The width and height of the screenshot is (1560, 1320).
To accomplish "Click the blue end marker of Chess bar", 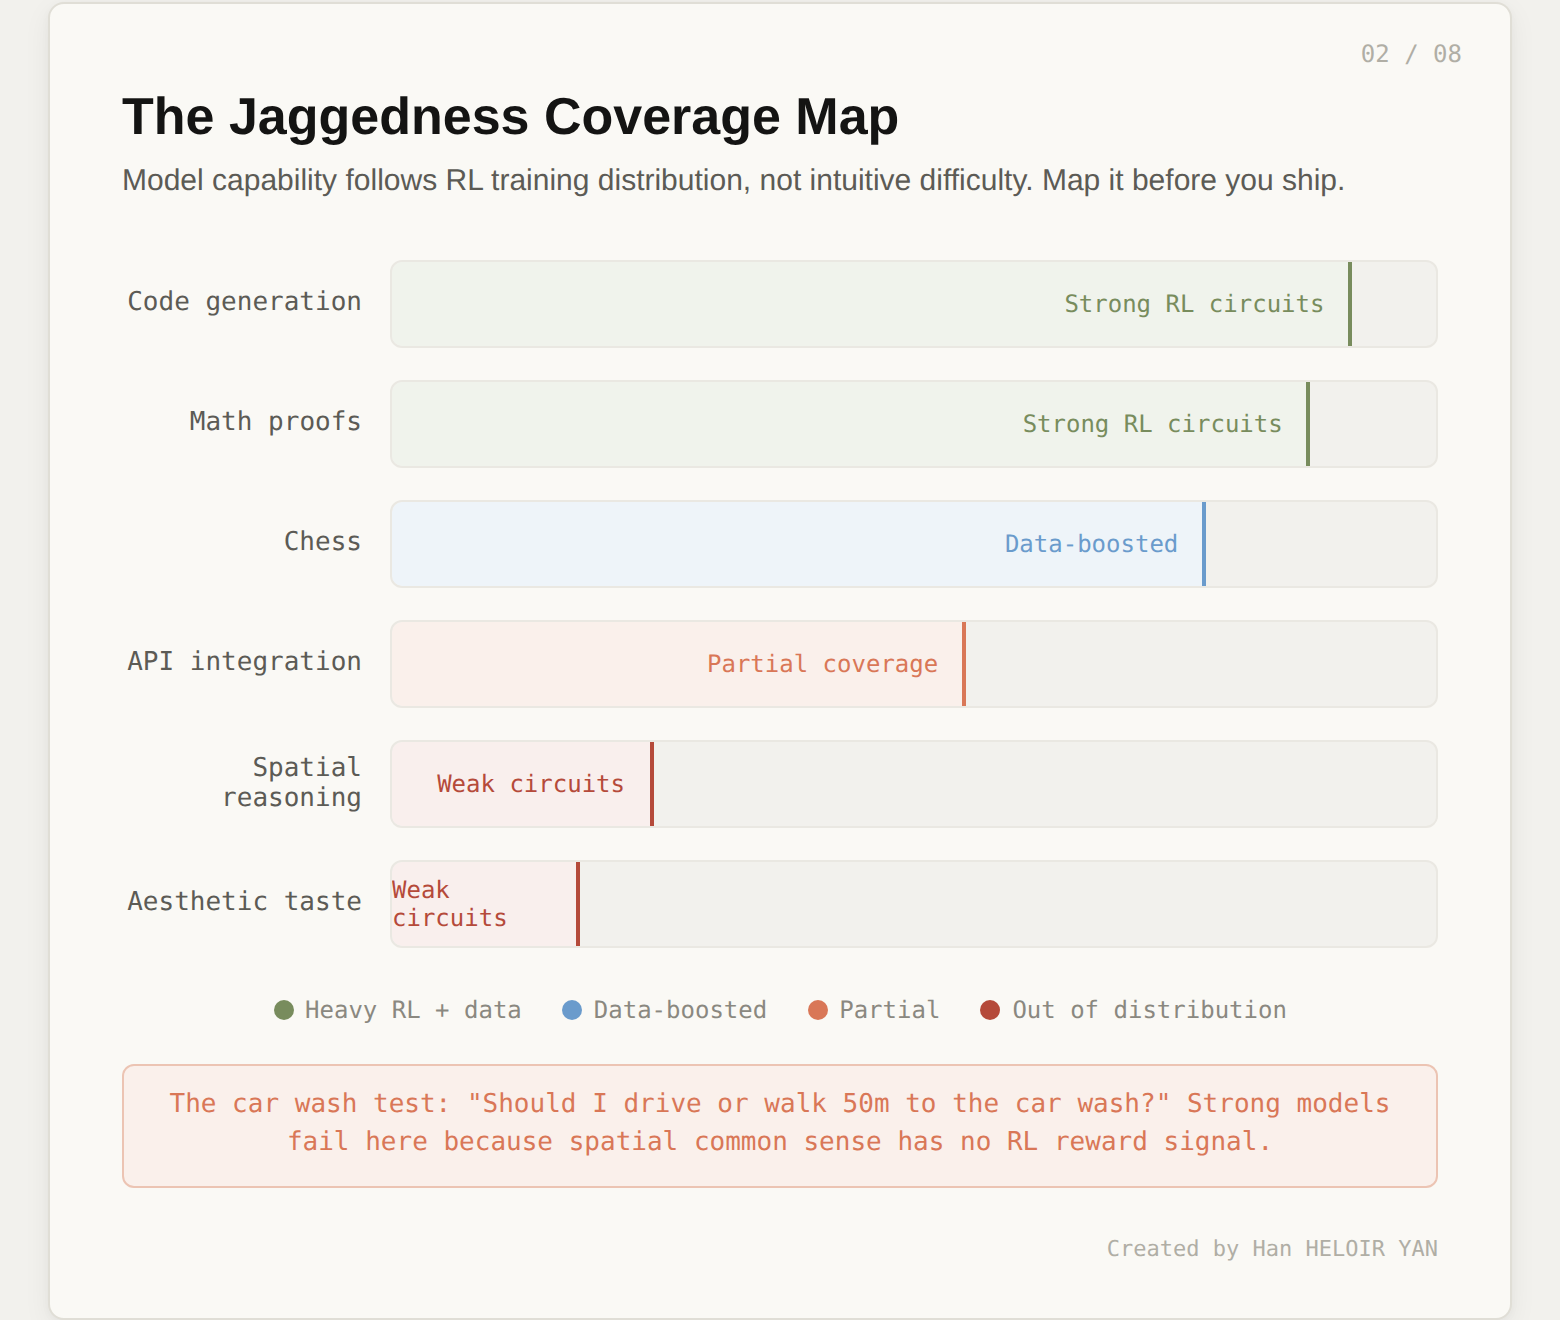I will coord(1204,544).
